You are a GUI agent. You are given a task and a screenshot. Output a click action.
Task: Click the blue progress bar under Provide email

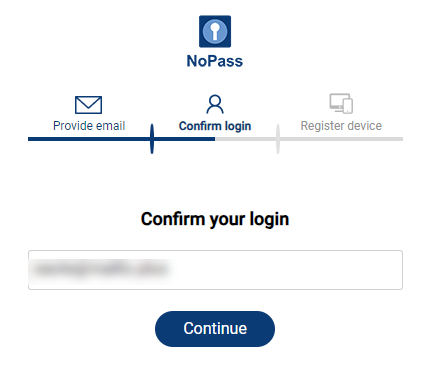(x=89, y=139)
